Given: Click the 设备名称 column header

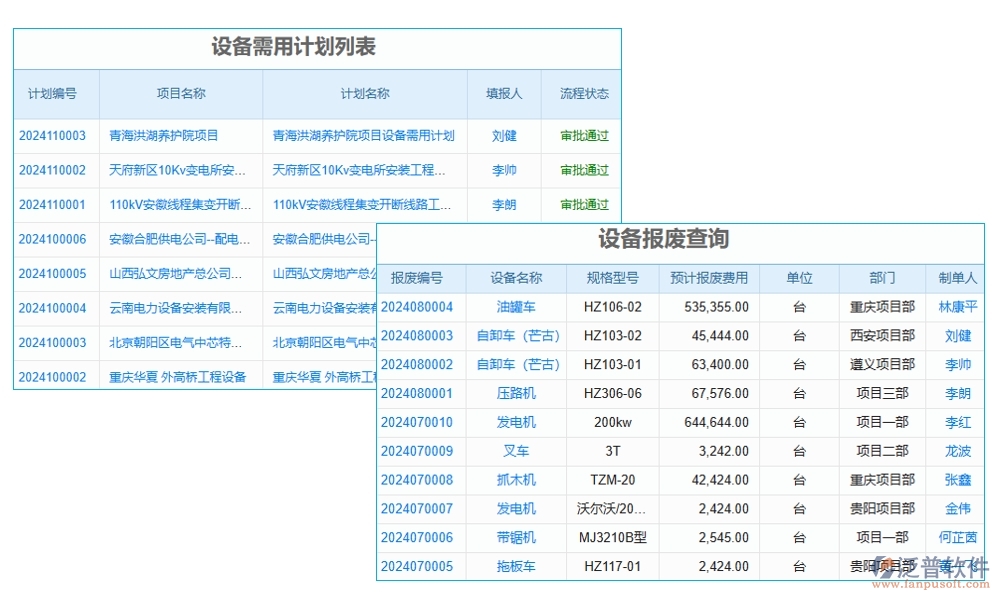Looking at the screenshot, I should tap(517, 278).
